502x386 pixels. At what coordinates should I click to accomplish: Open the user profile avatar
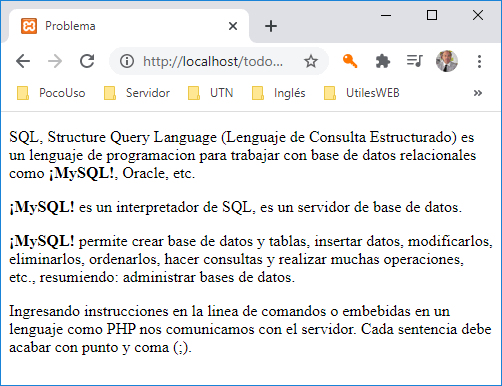click(x=447, y=61)
